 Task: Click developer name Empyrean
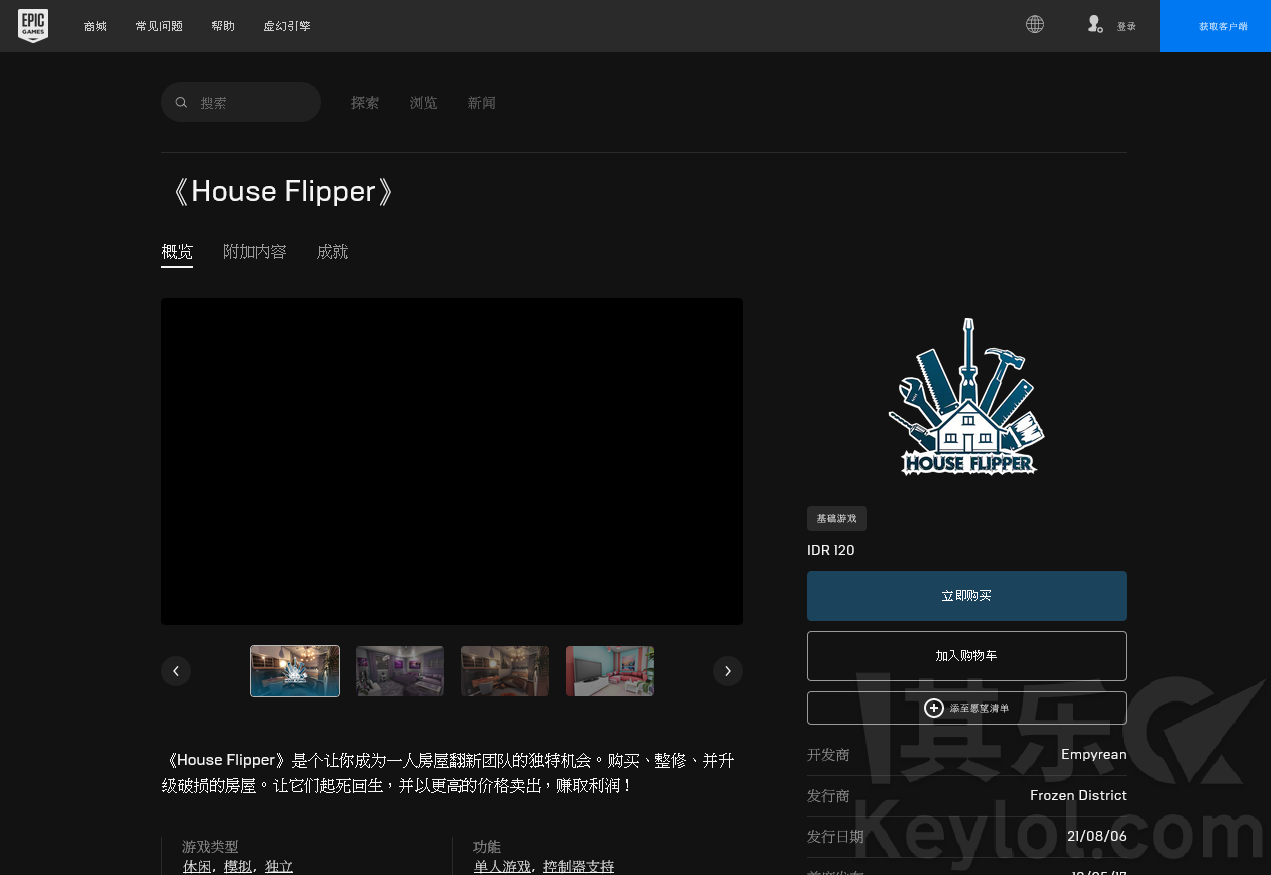[1094, 755]
